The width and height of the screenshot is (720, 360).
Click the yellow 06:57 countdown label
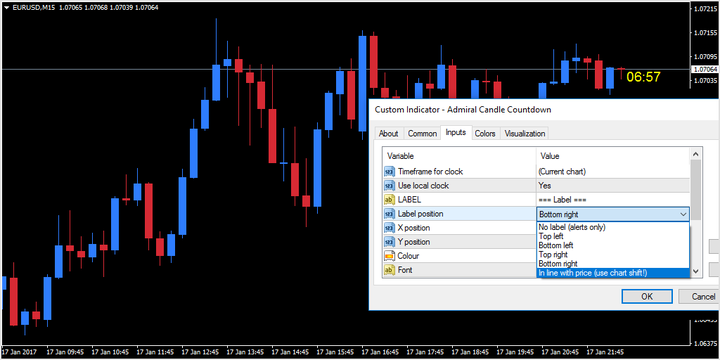pyautogui.click(x=643, y=77)
